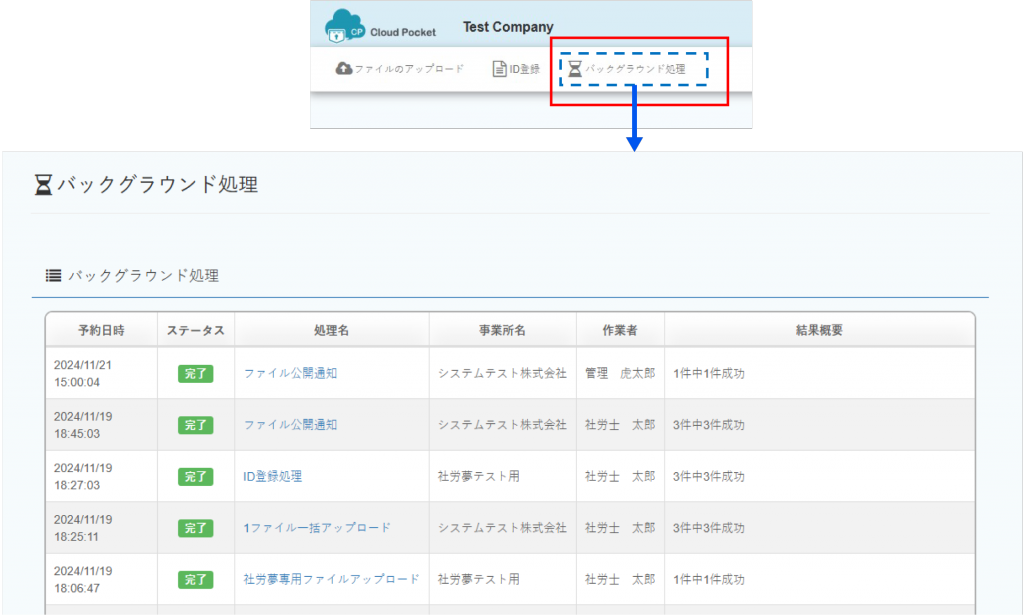Open 社労夢専用ファイルアップロード link
This screenshot has width=1024, height=615.
coord(331,579)
